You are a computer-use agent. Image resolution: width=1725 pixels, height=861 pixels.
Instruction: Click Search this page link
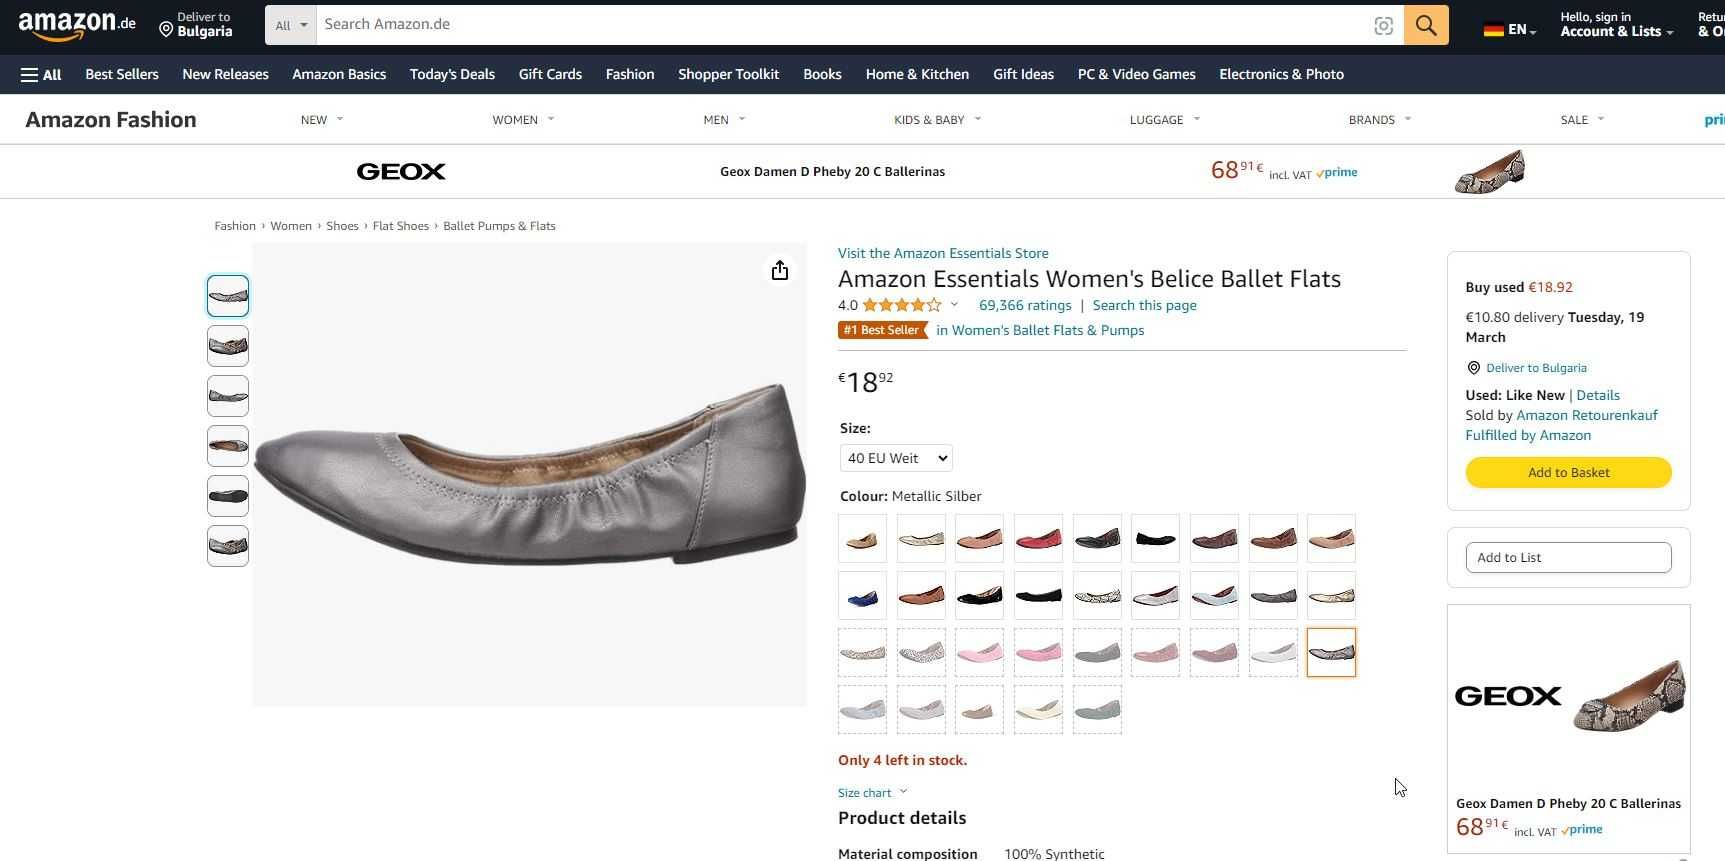[x=1144, y=306]
